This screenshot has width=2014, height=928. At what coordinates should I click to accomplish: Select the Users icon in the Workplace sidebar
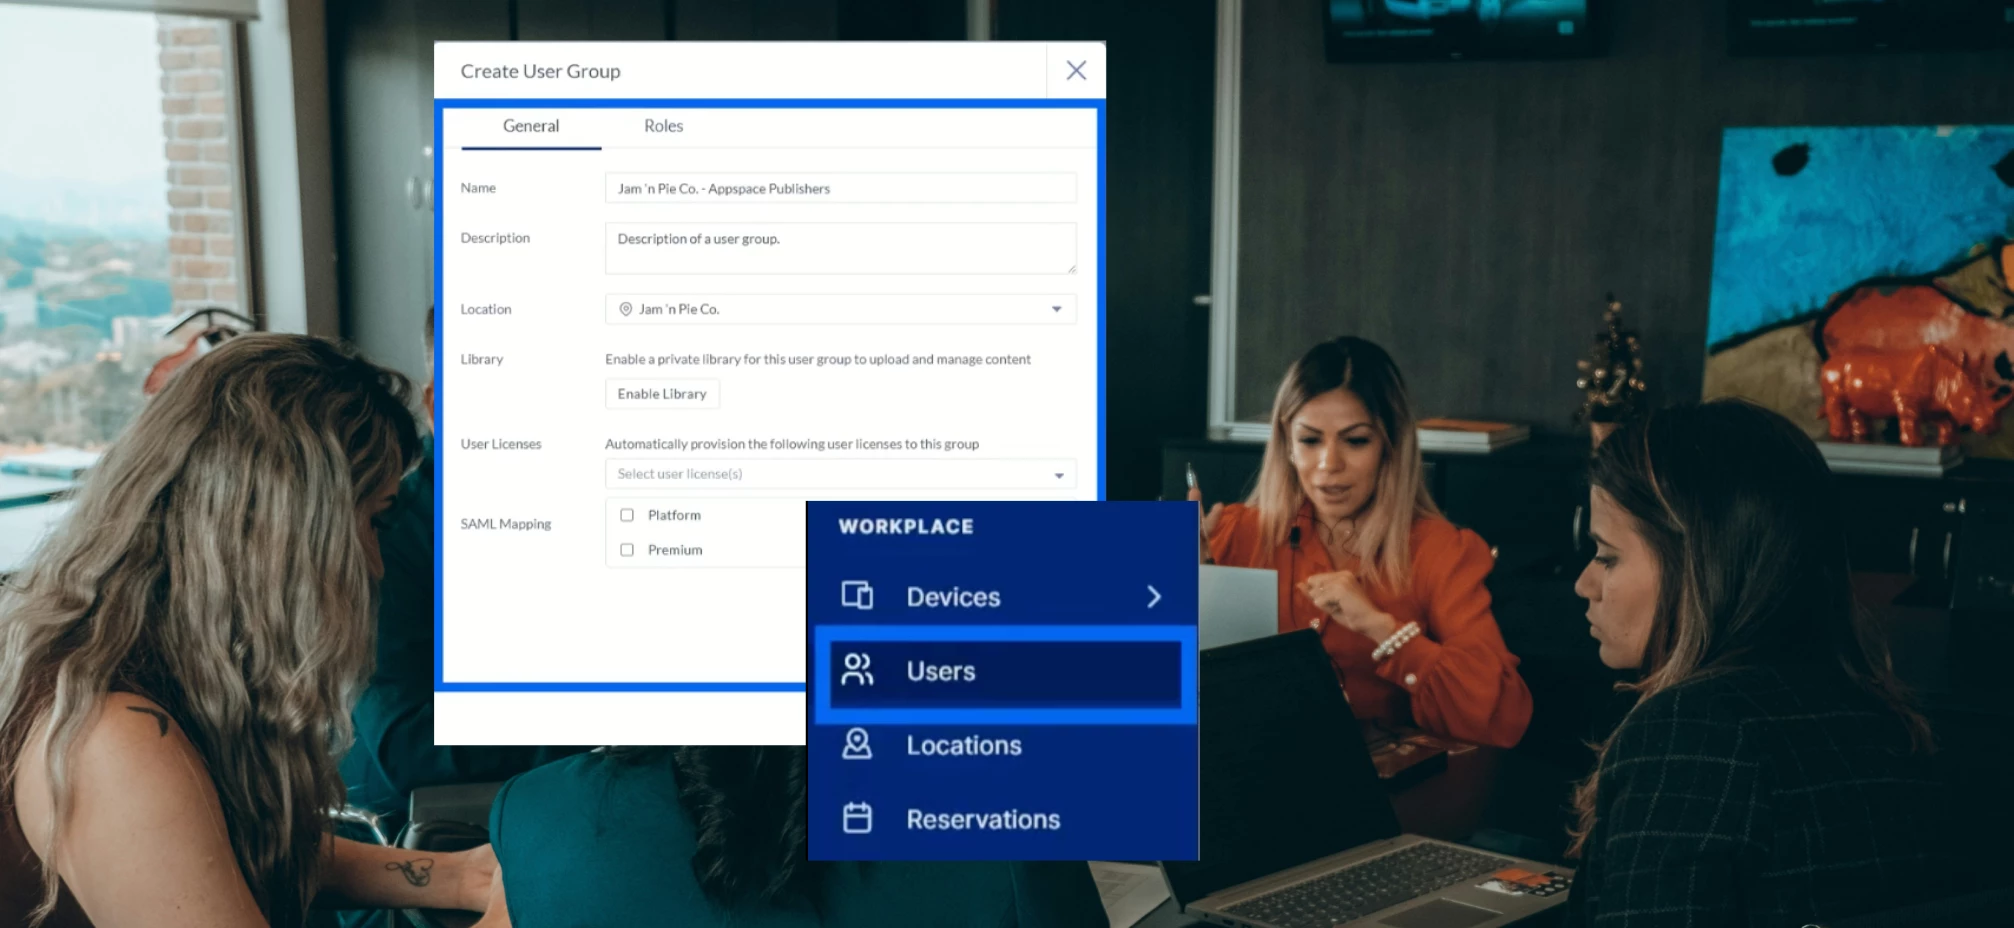coord(857,671)
